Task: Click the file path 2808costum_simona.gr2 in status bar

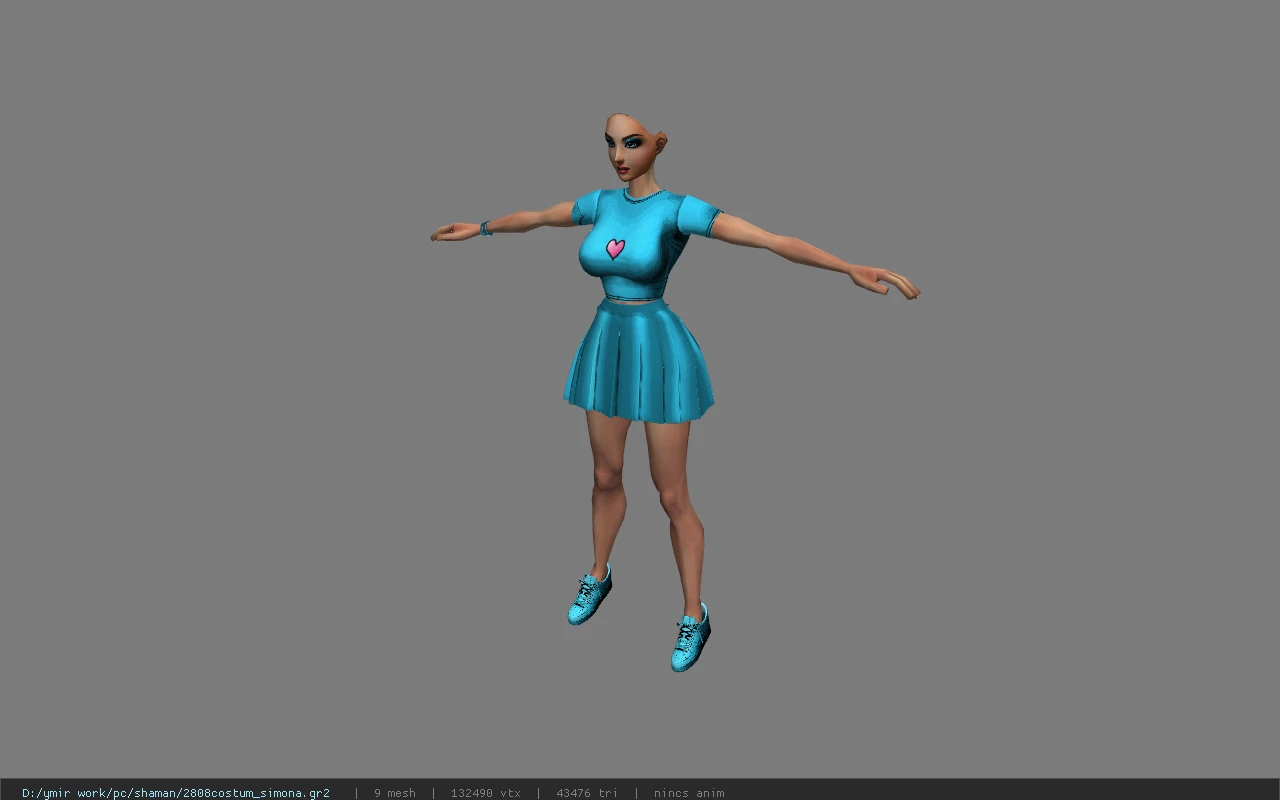Action: click(176, 793)
